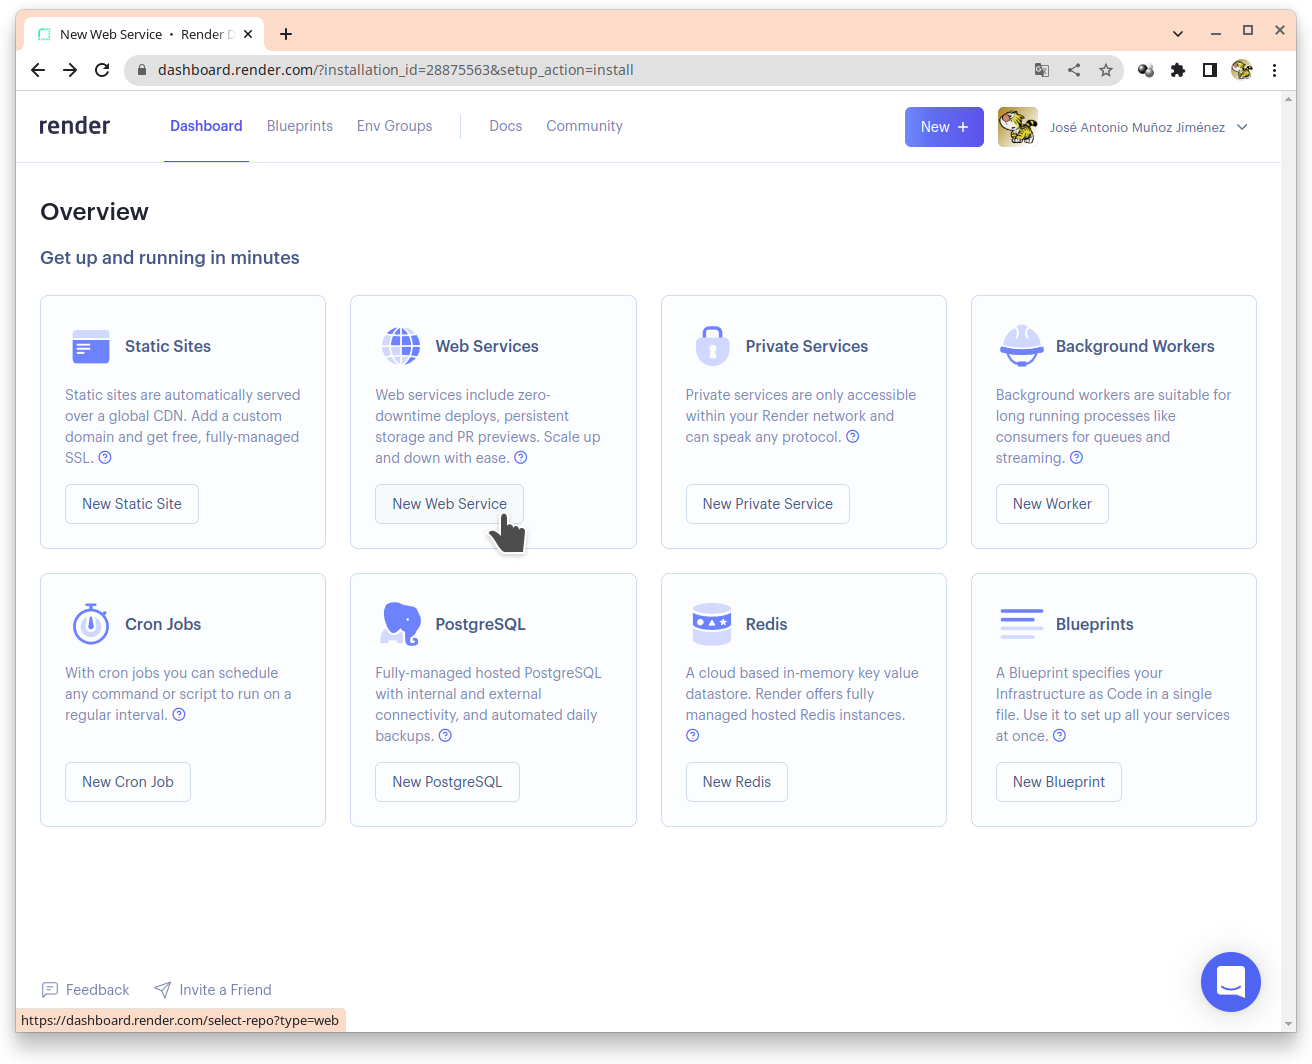Click the Background Workers hard hat icon
This screenshot has height=1064, width=1312.
(x=1022, y=346)
